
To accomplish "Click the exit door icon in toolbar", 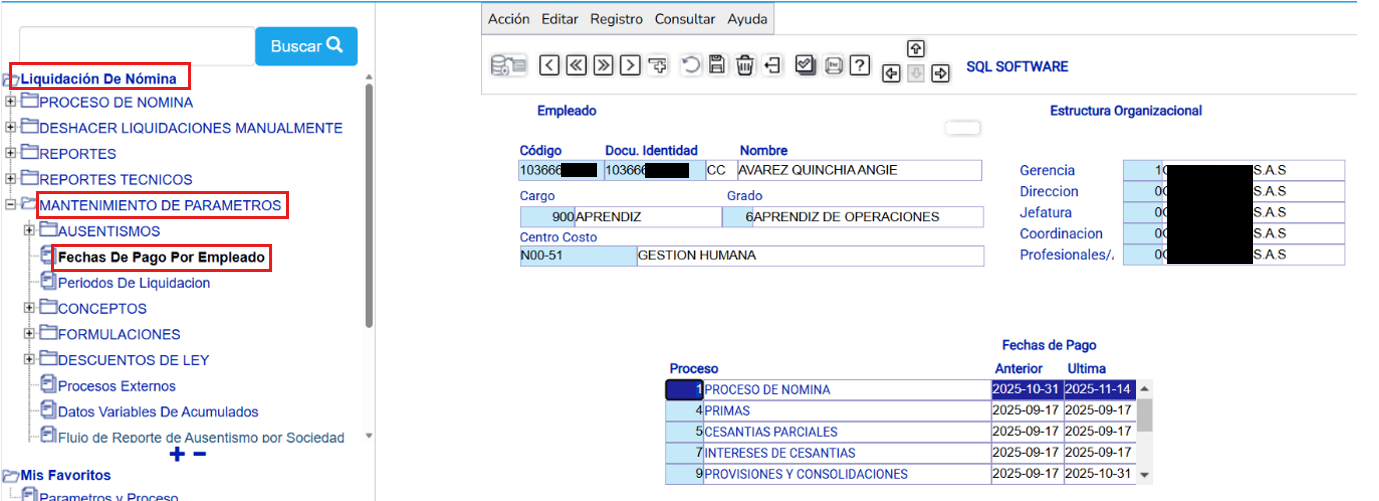I will (x=772, y=66).
